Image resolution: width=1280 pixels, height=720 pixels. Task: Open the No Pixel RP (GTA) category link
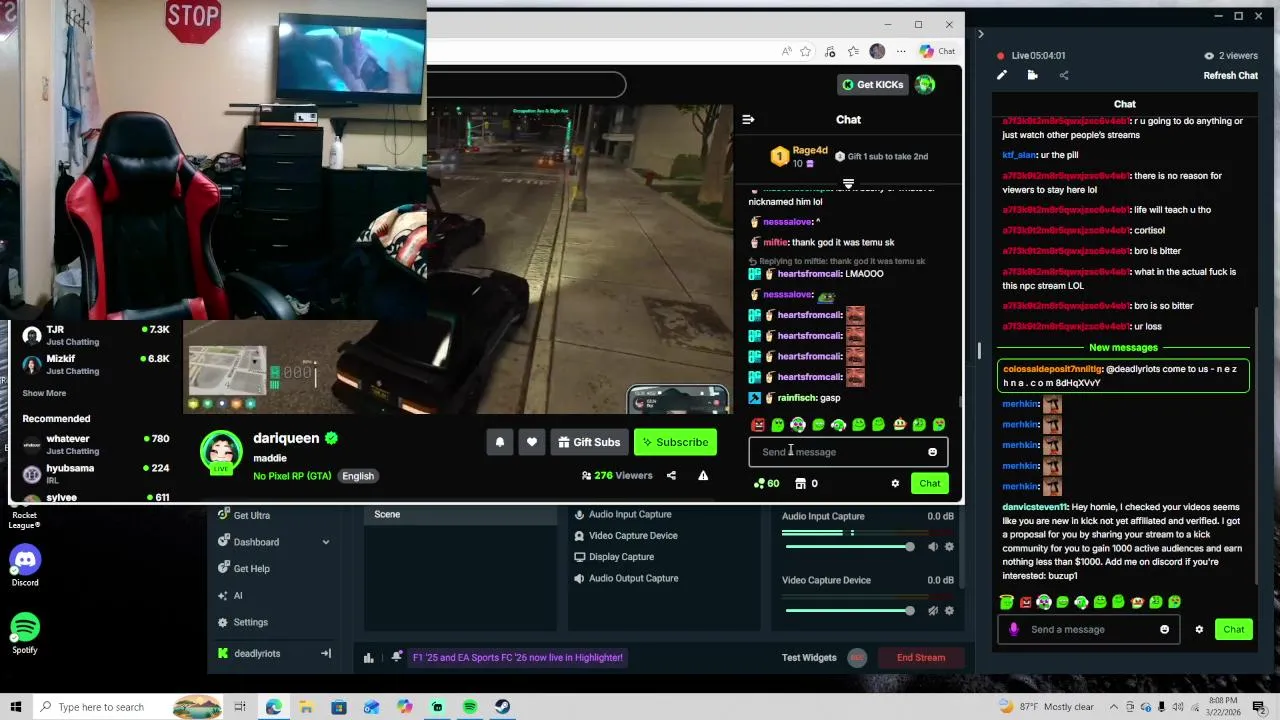292,476
